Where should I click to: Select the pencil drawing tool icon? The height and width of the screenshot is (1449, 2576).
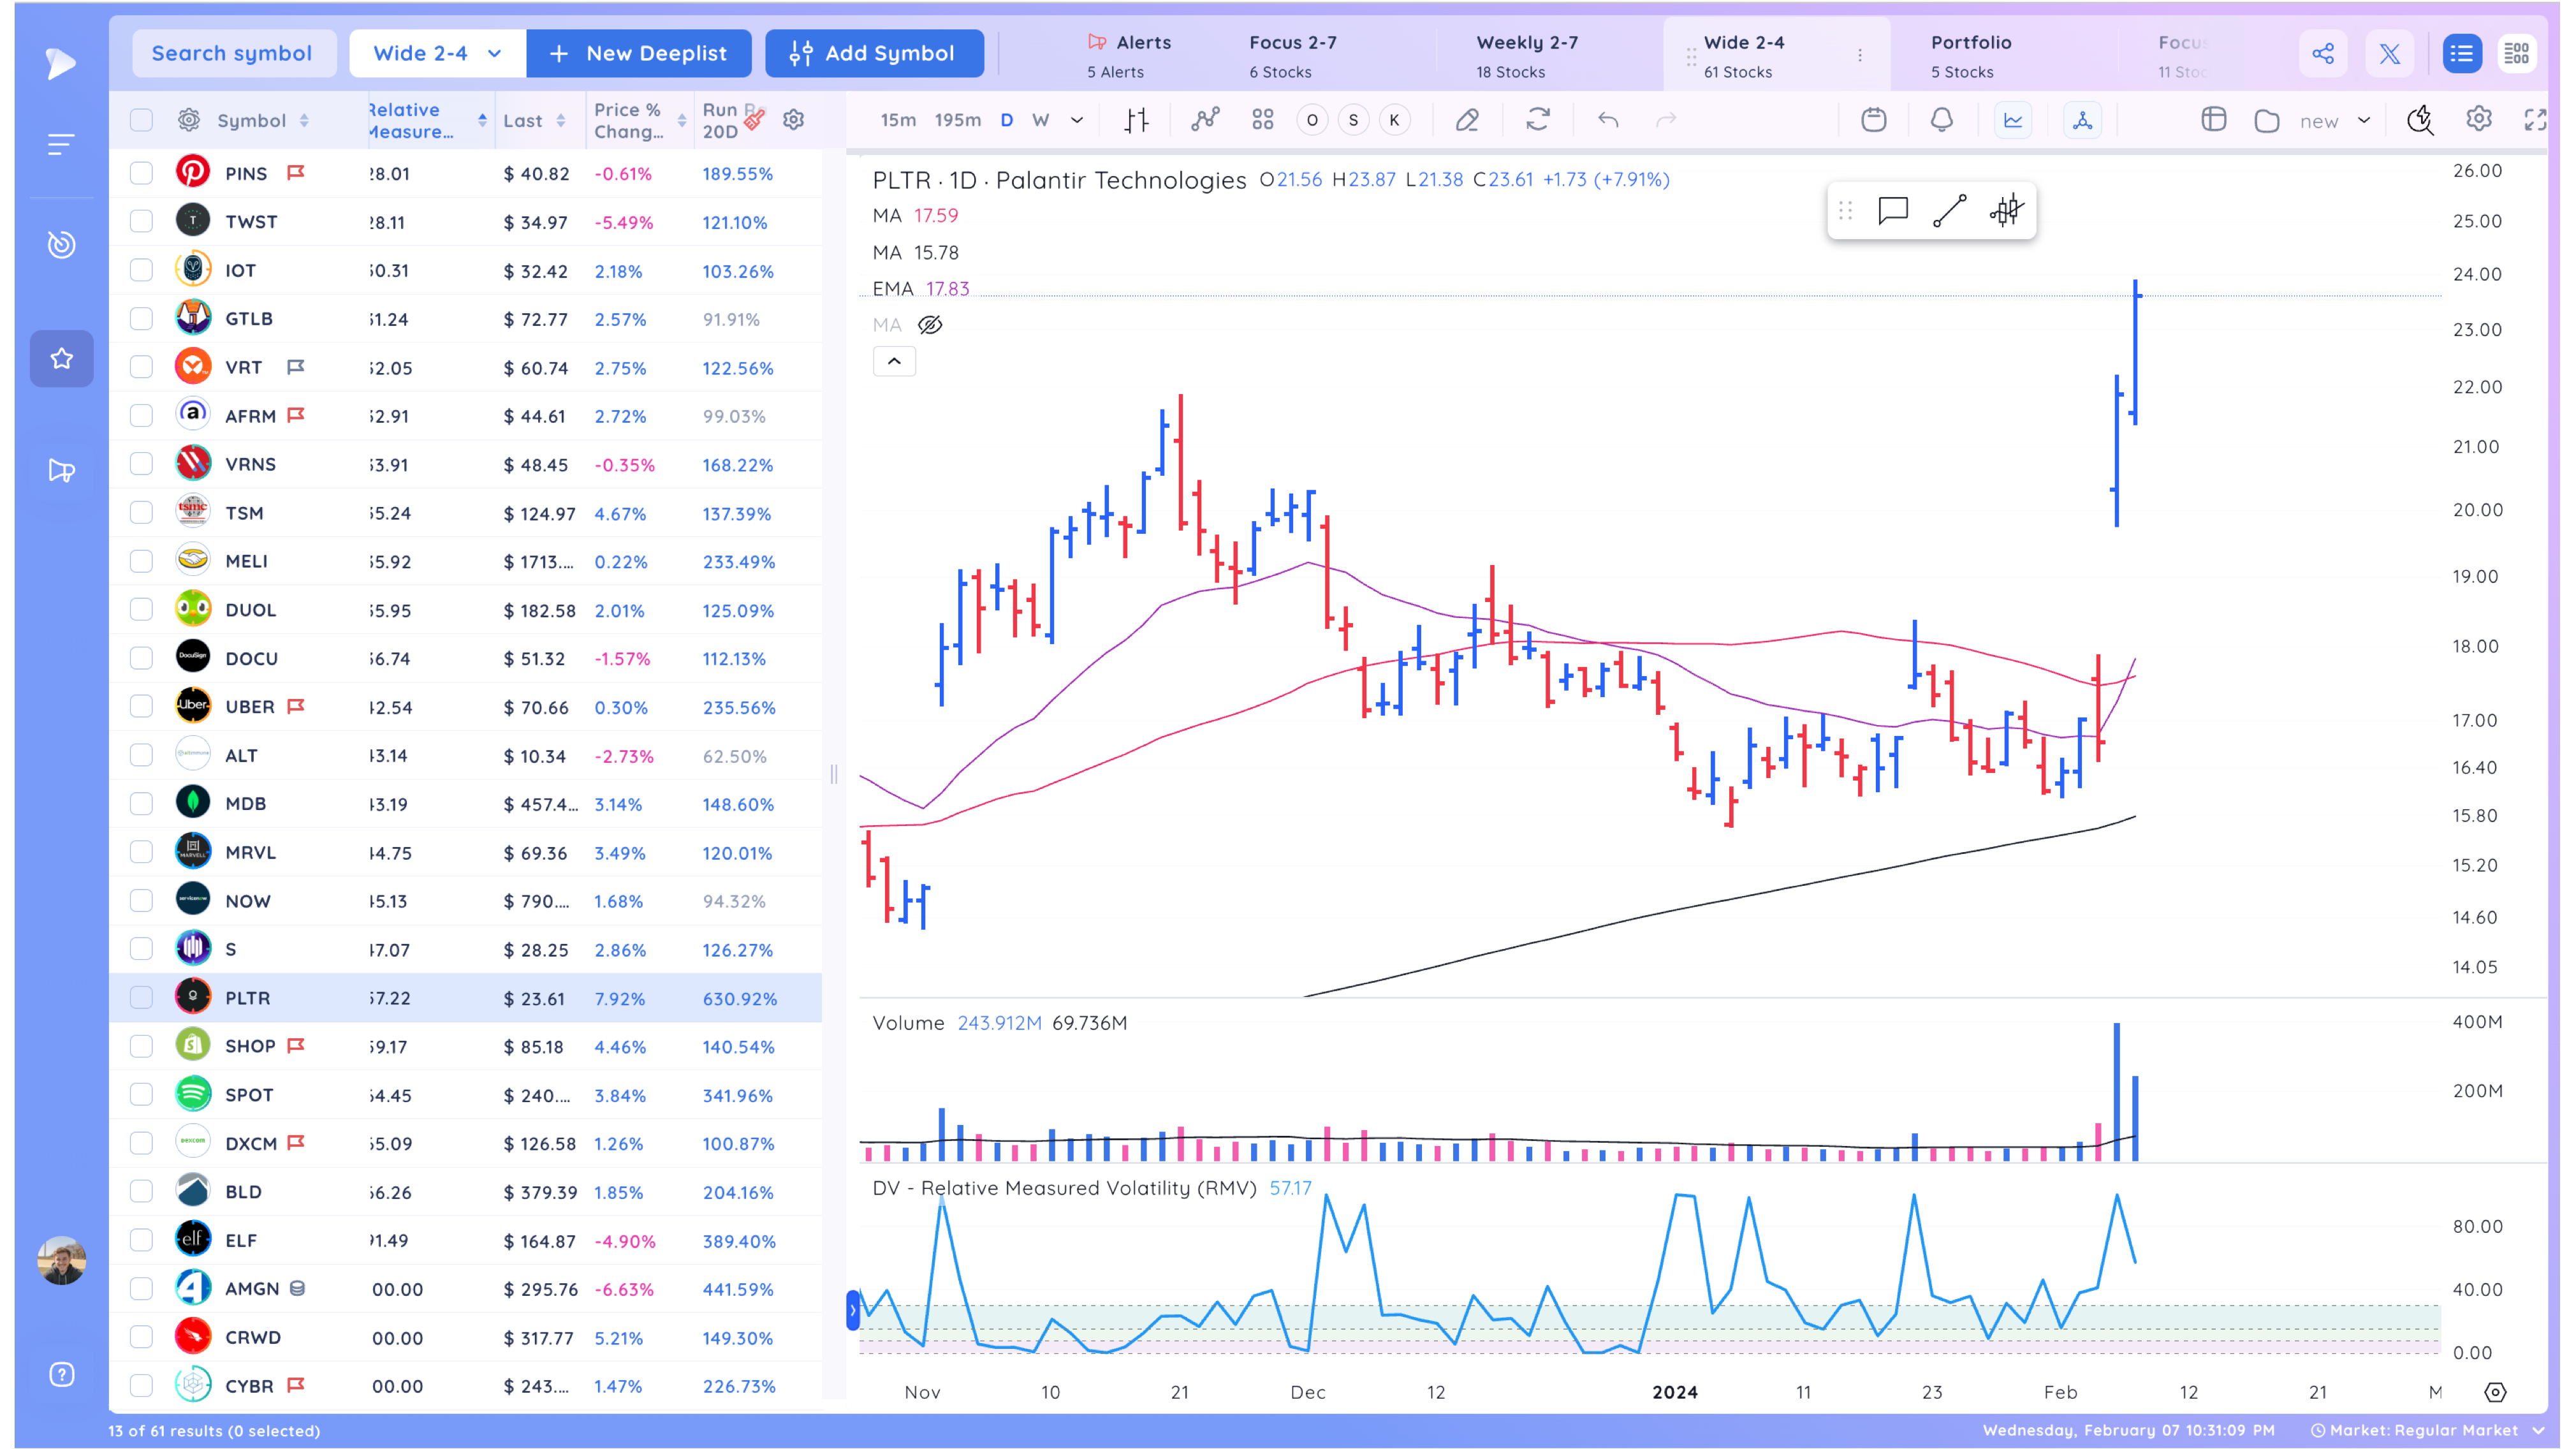(1467, 120)
